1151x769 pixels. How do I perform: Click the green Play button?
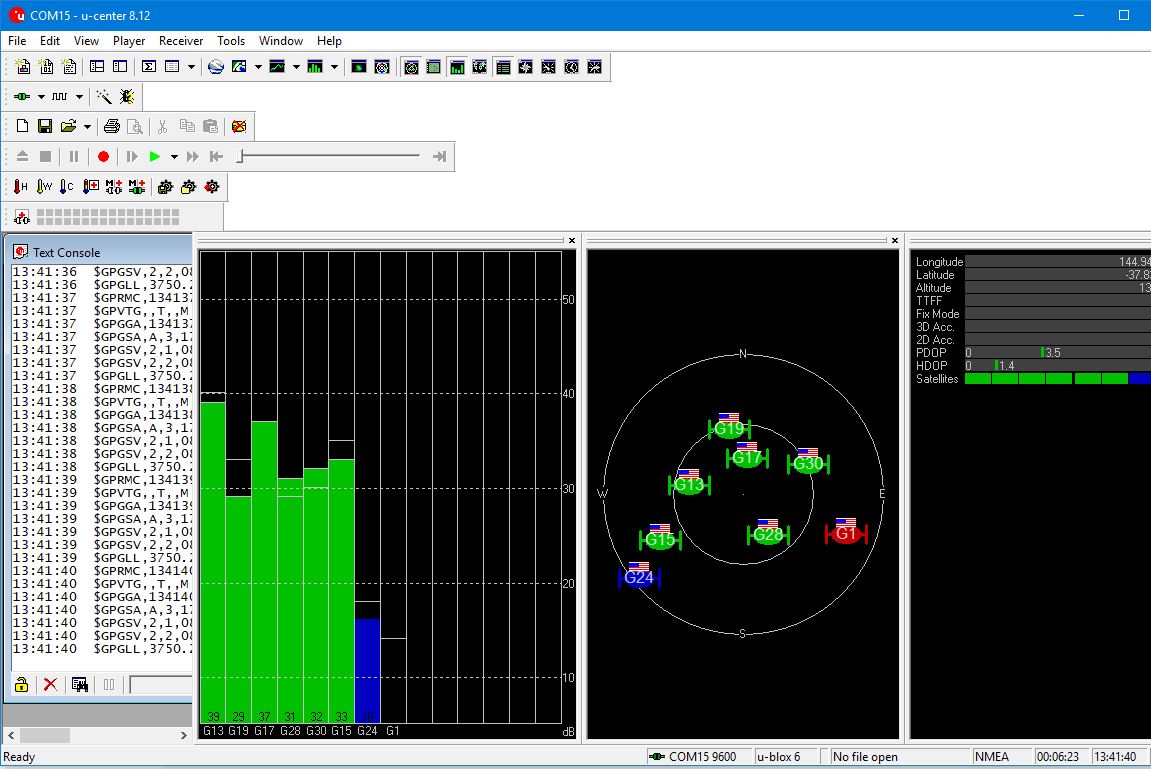coord(154,156)
